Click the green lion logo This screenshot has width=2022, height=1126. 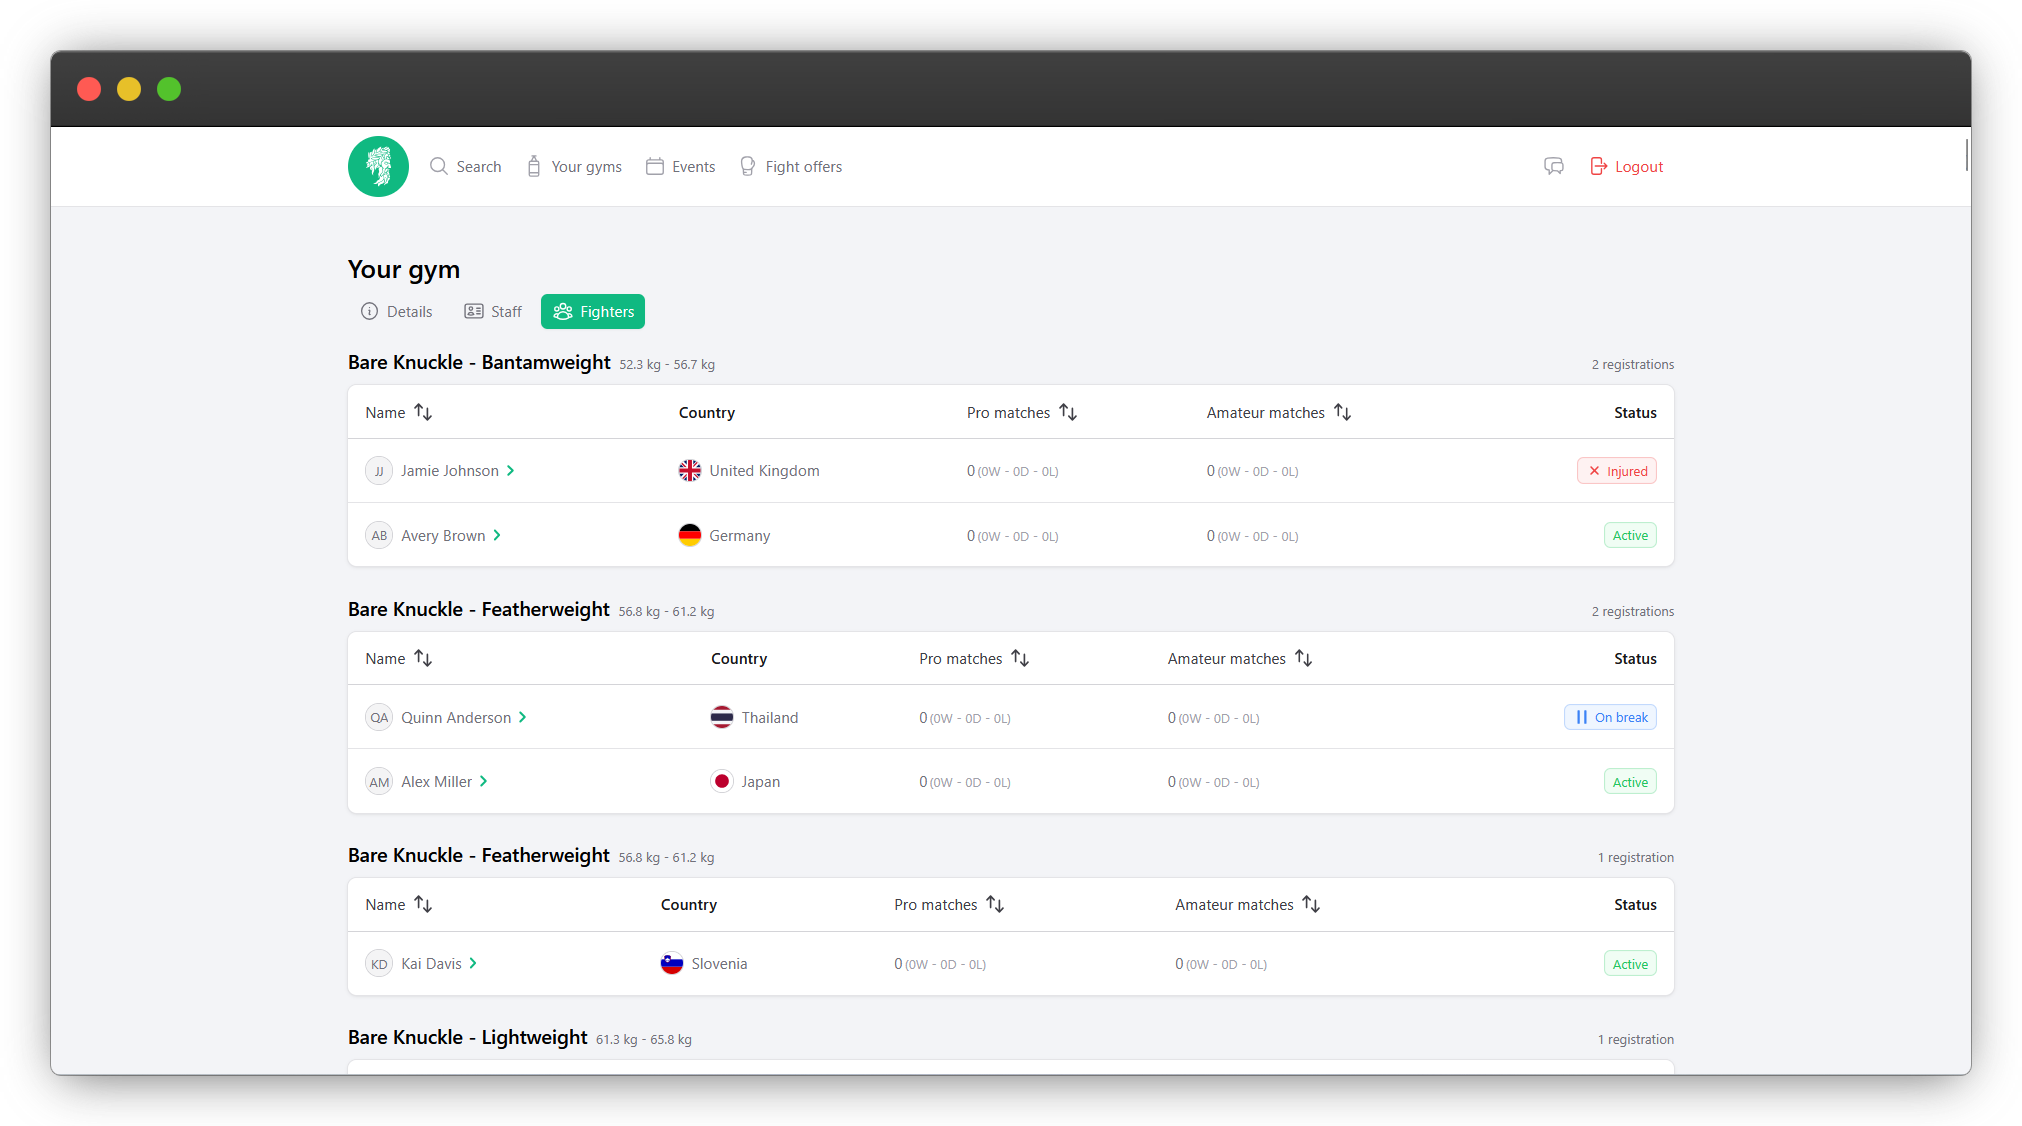378,166
